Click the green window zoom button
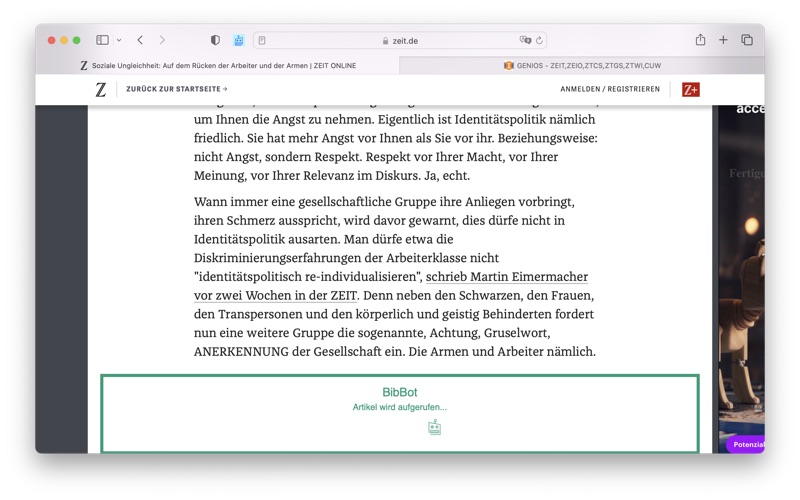Viewport: 800px width, 500px height. (77, 40)
